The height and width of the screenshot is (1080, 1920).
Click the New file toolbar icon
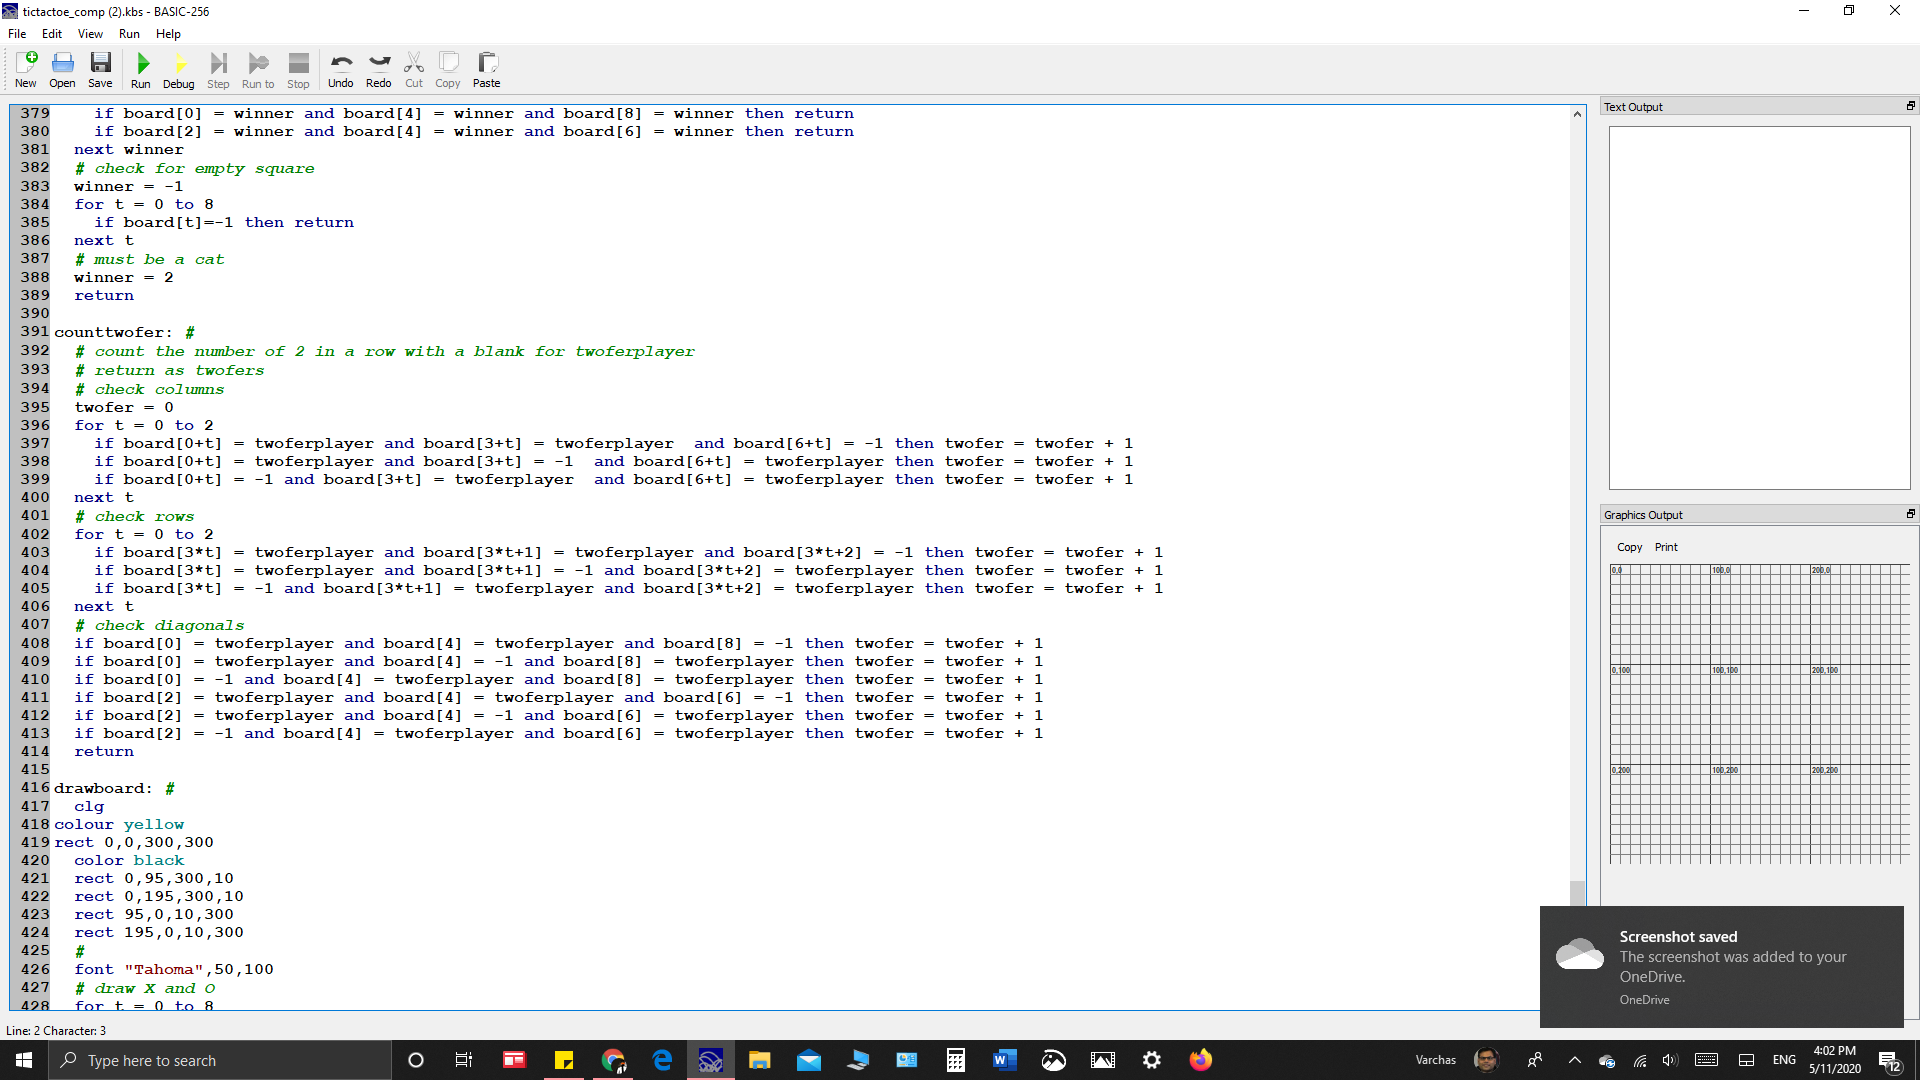click(x=26, y=70)
